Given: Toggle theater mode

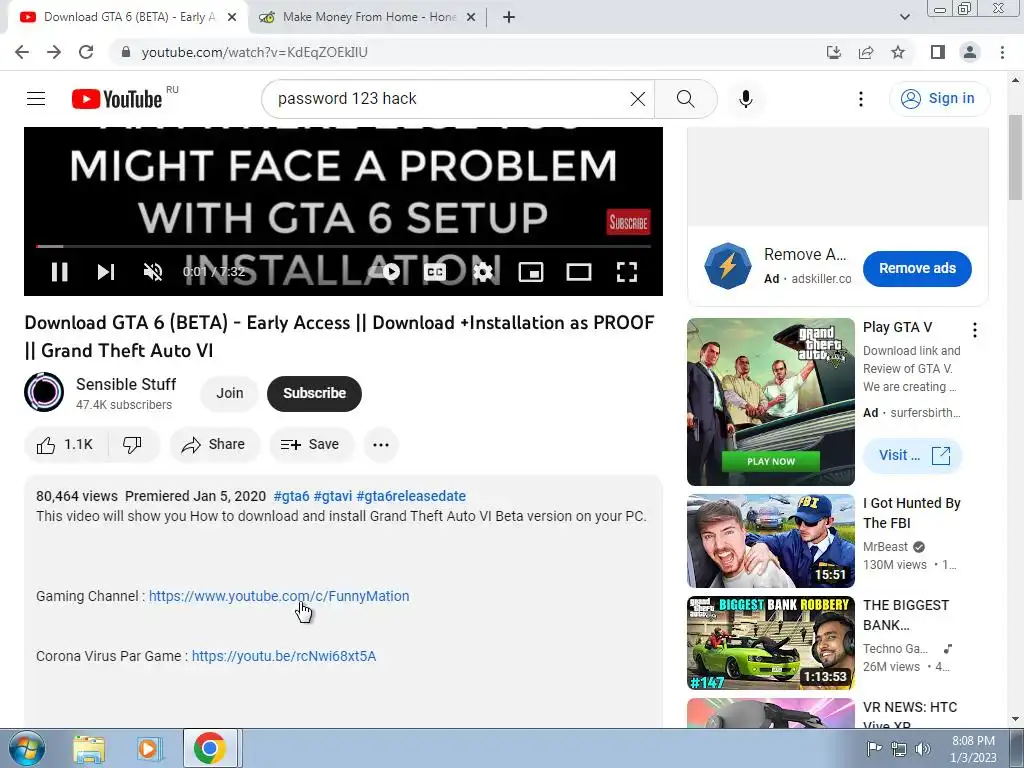Looking at the screenshot, I should point(579,271).
